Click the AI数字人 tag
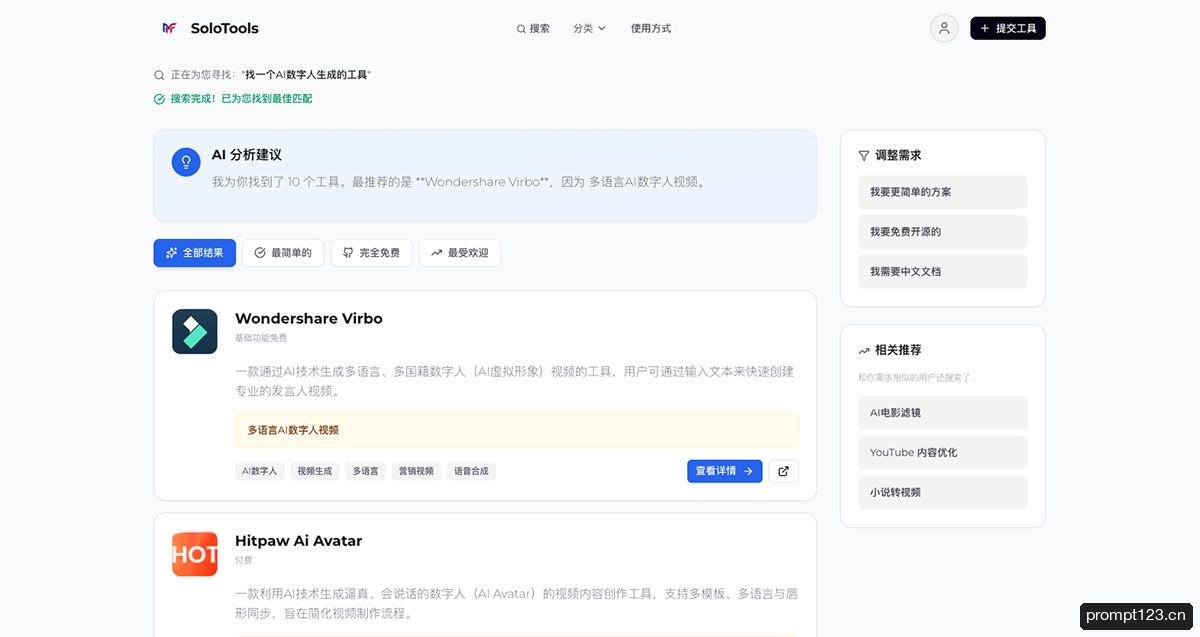Image resolution: width=1200 pixels, height=637 pixels. 260,471
